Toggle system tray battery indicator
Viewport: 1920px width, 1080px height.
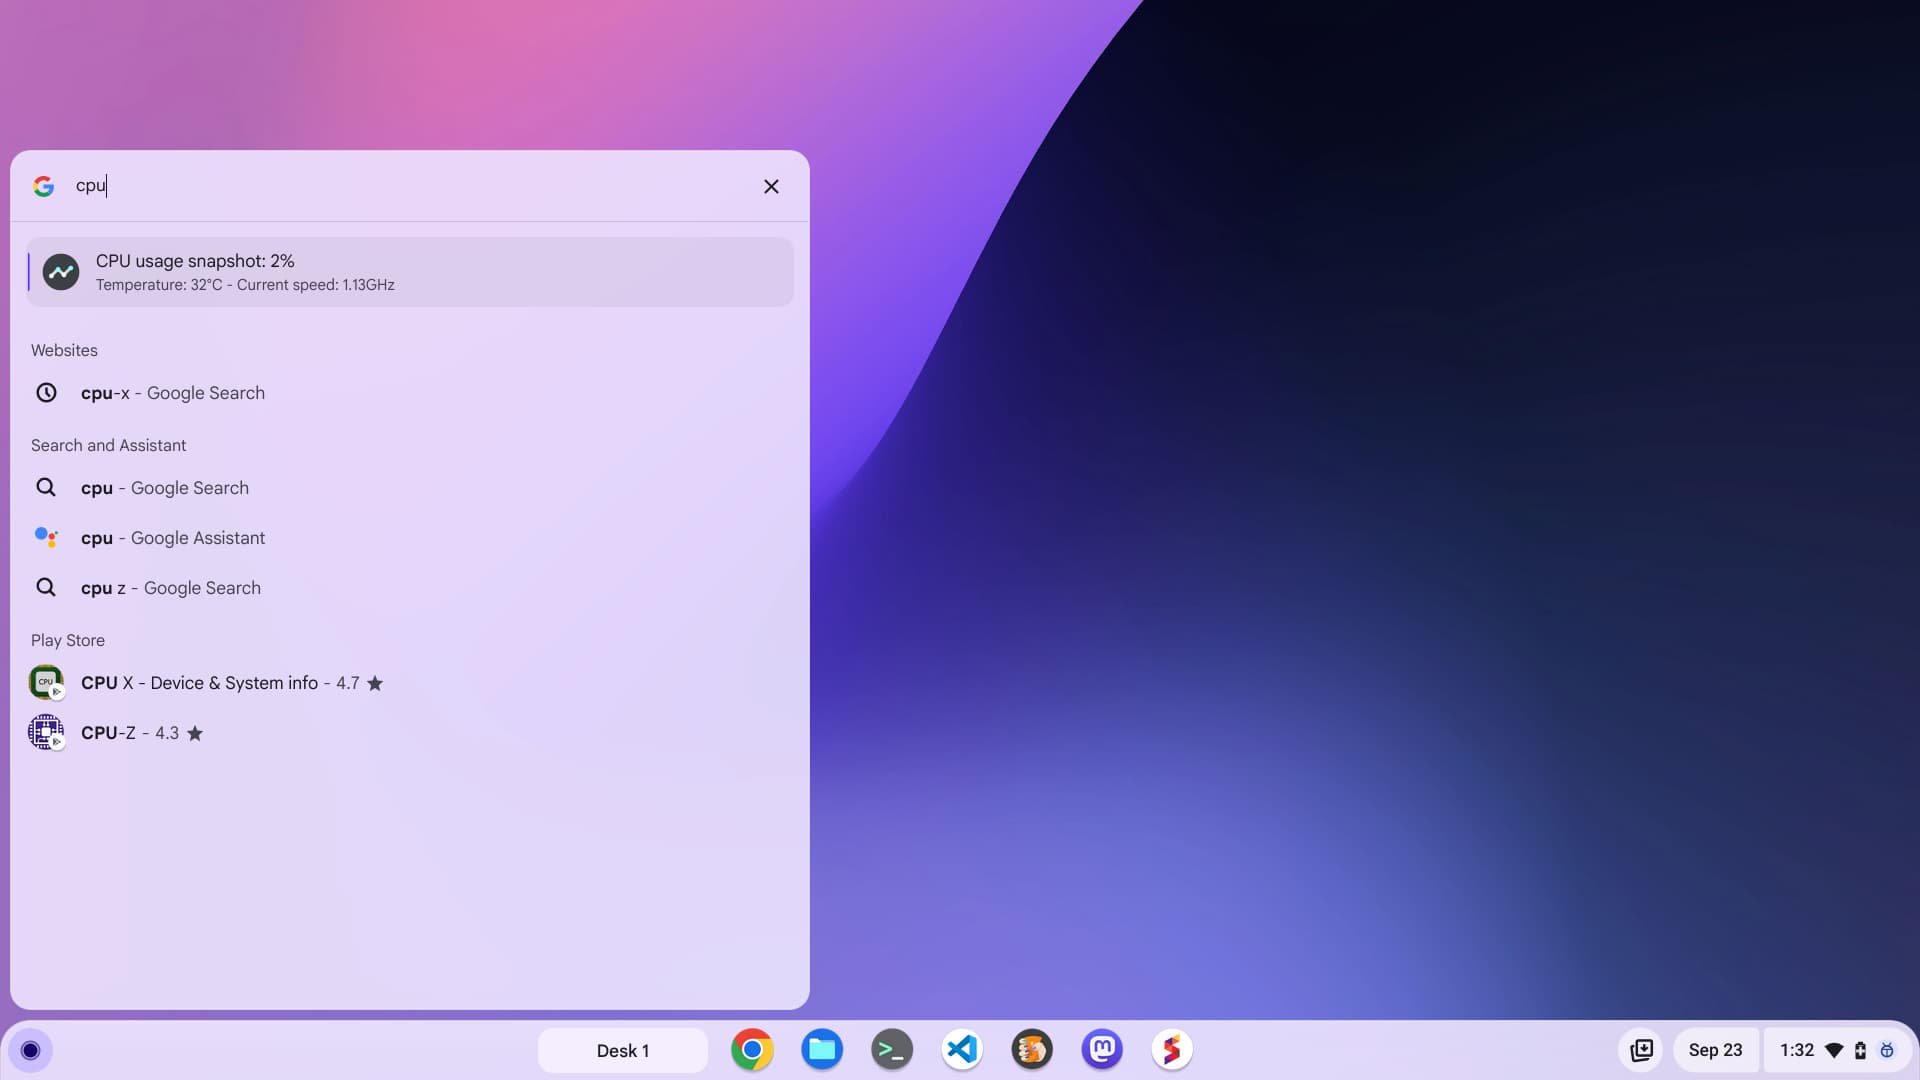(1859, 1050)
